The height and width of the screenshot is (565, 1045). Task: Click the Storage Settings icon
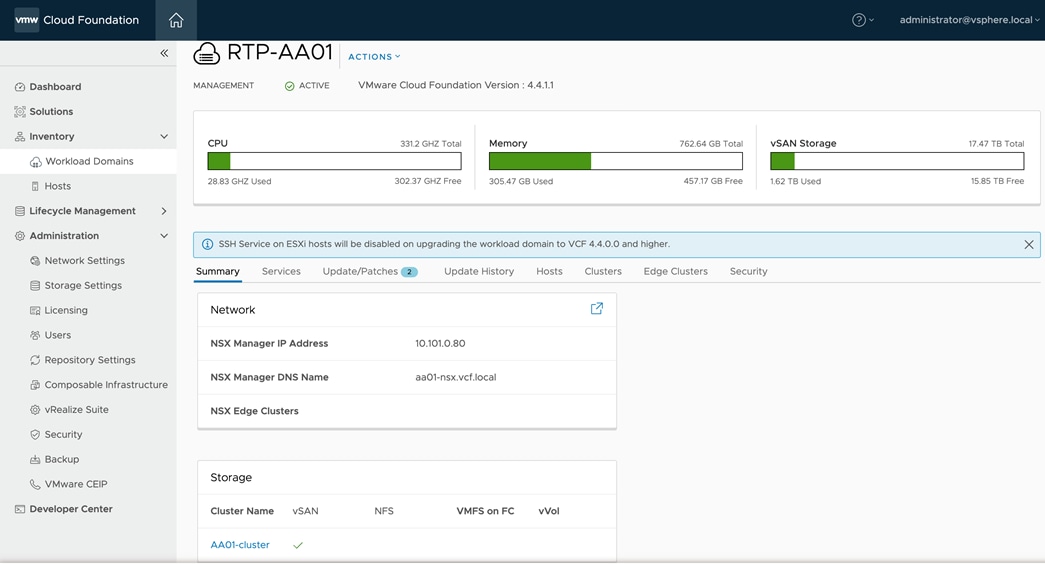pos(35,285)
